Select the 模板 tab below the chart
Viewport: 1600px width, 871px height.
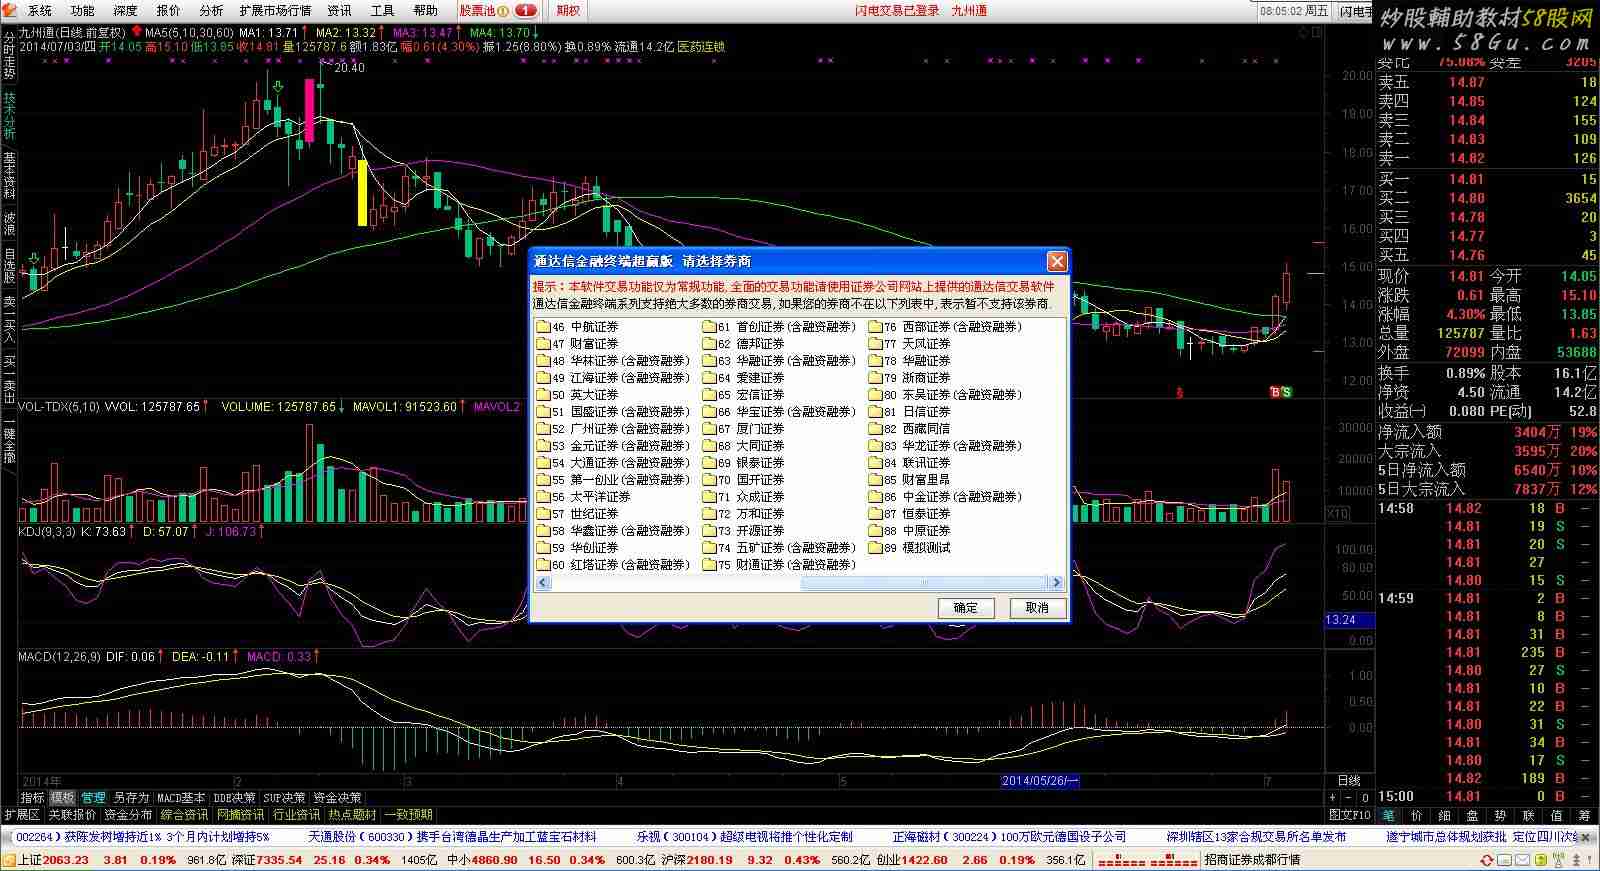point(63,798)
